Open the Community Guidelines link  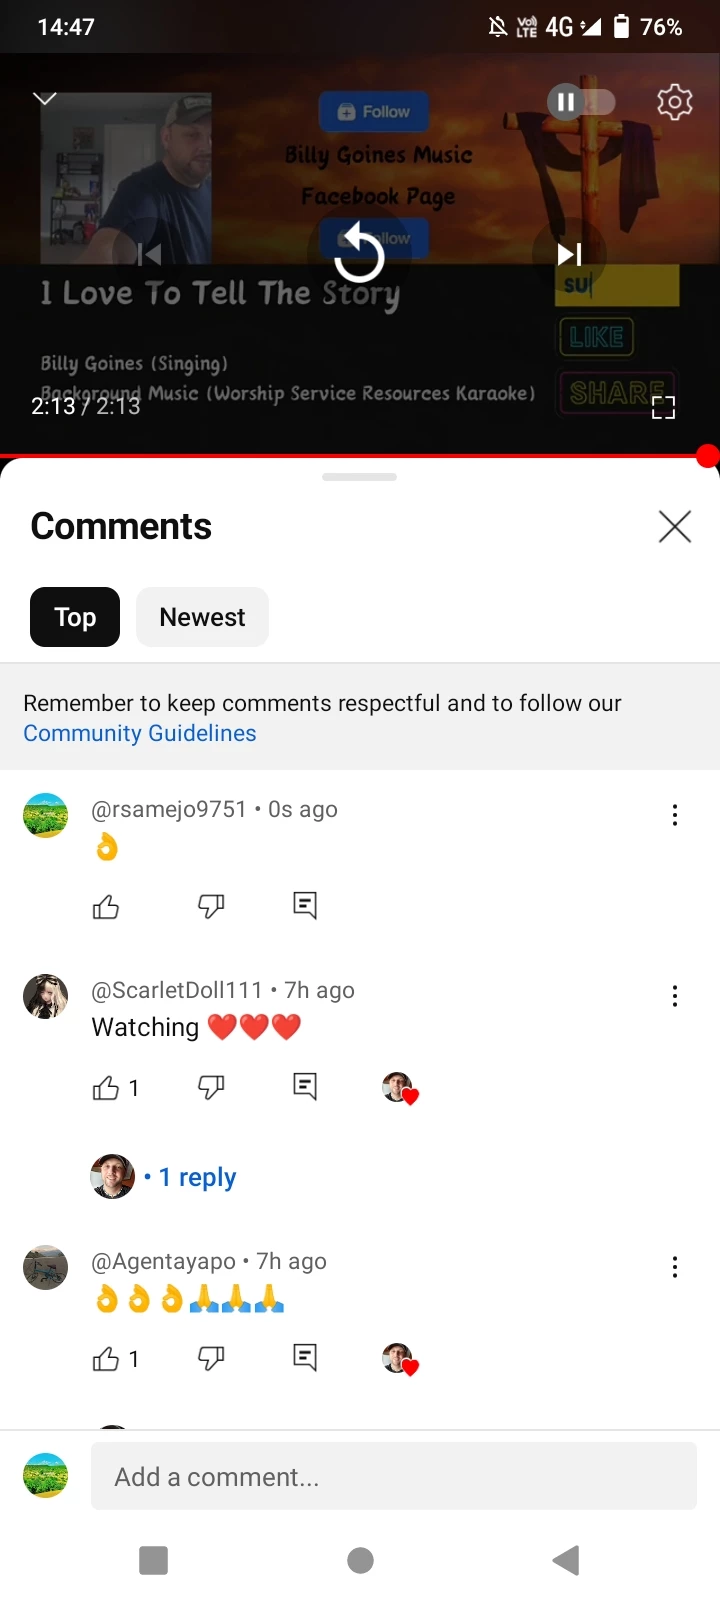tap(140, 733)
